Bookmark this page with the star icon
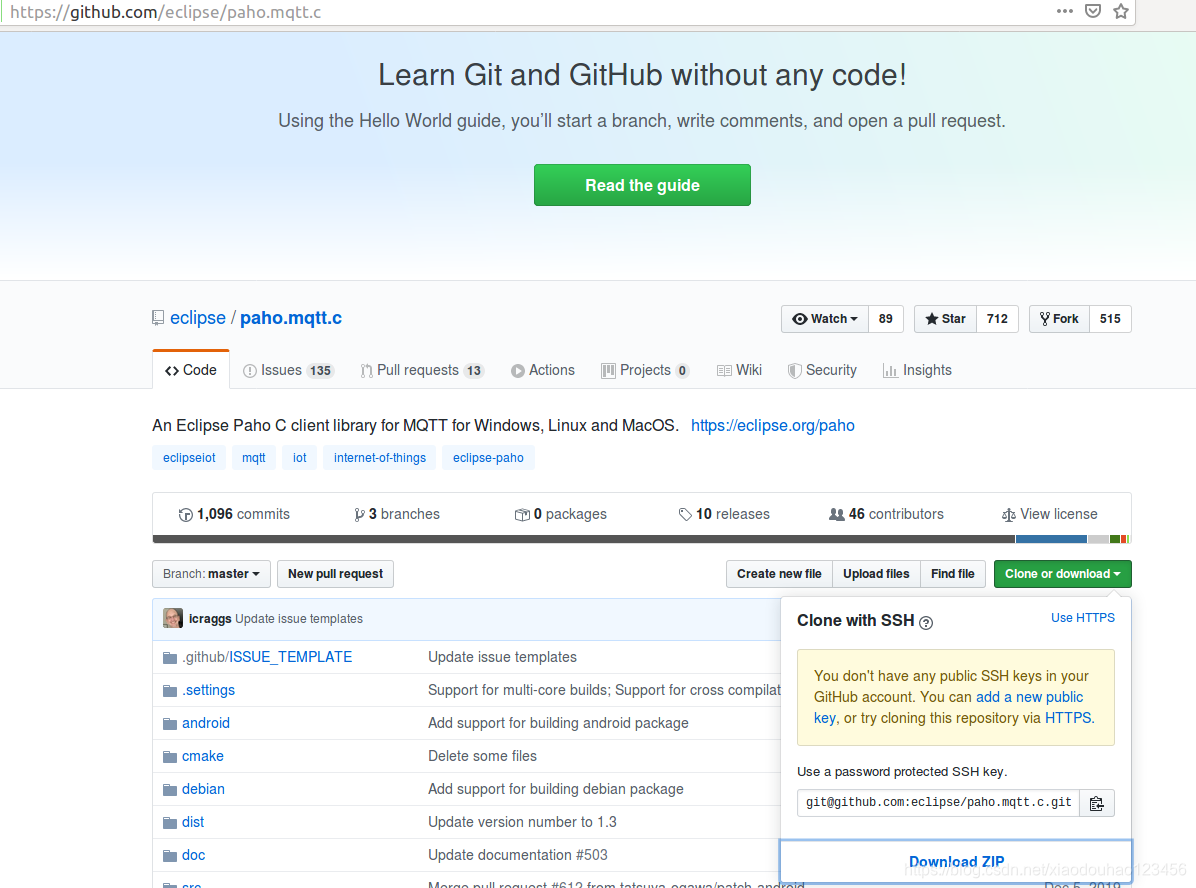 [1120, 11]
